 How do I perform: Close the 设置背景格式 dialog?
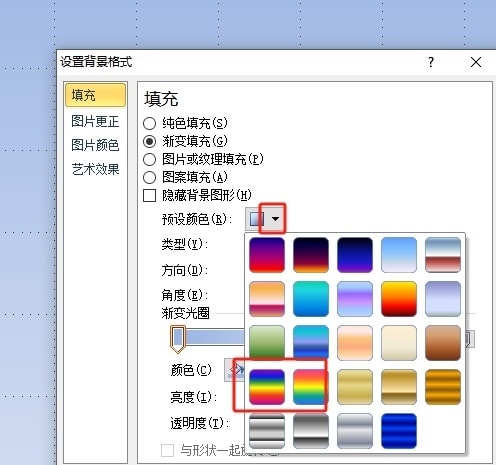click(x=476, y=62)
